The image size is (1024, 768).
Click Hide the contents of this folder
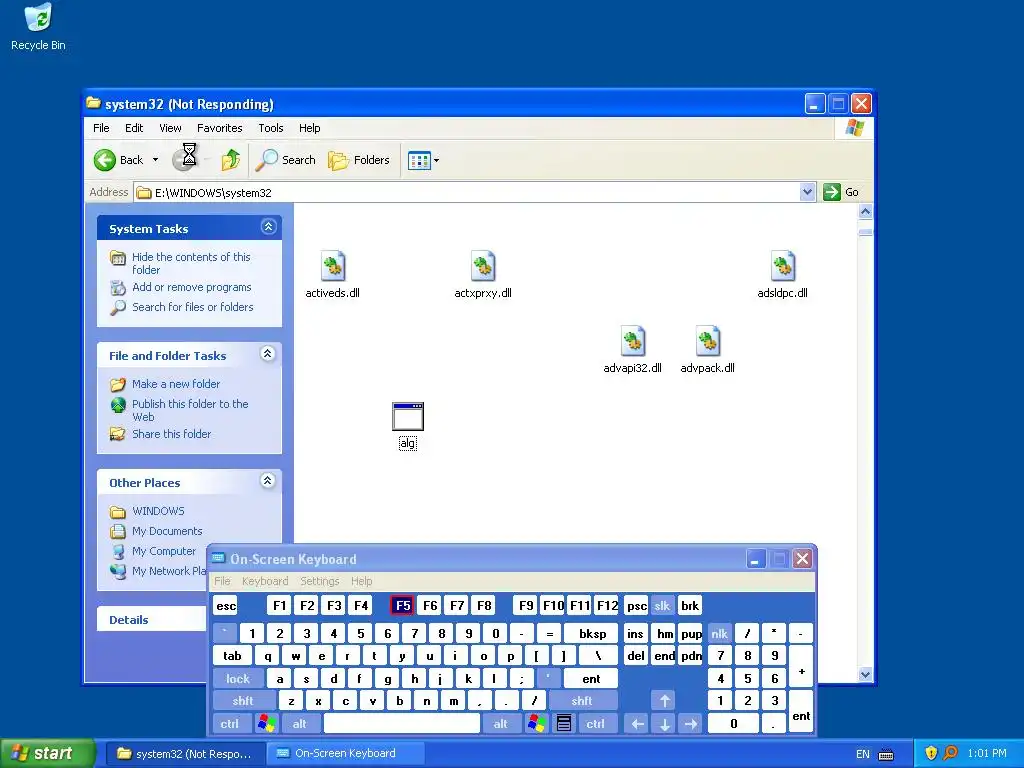click(191, 263)
